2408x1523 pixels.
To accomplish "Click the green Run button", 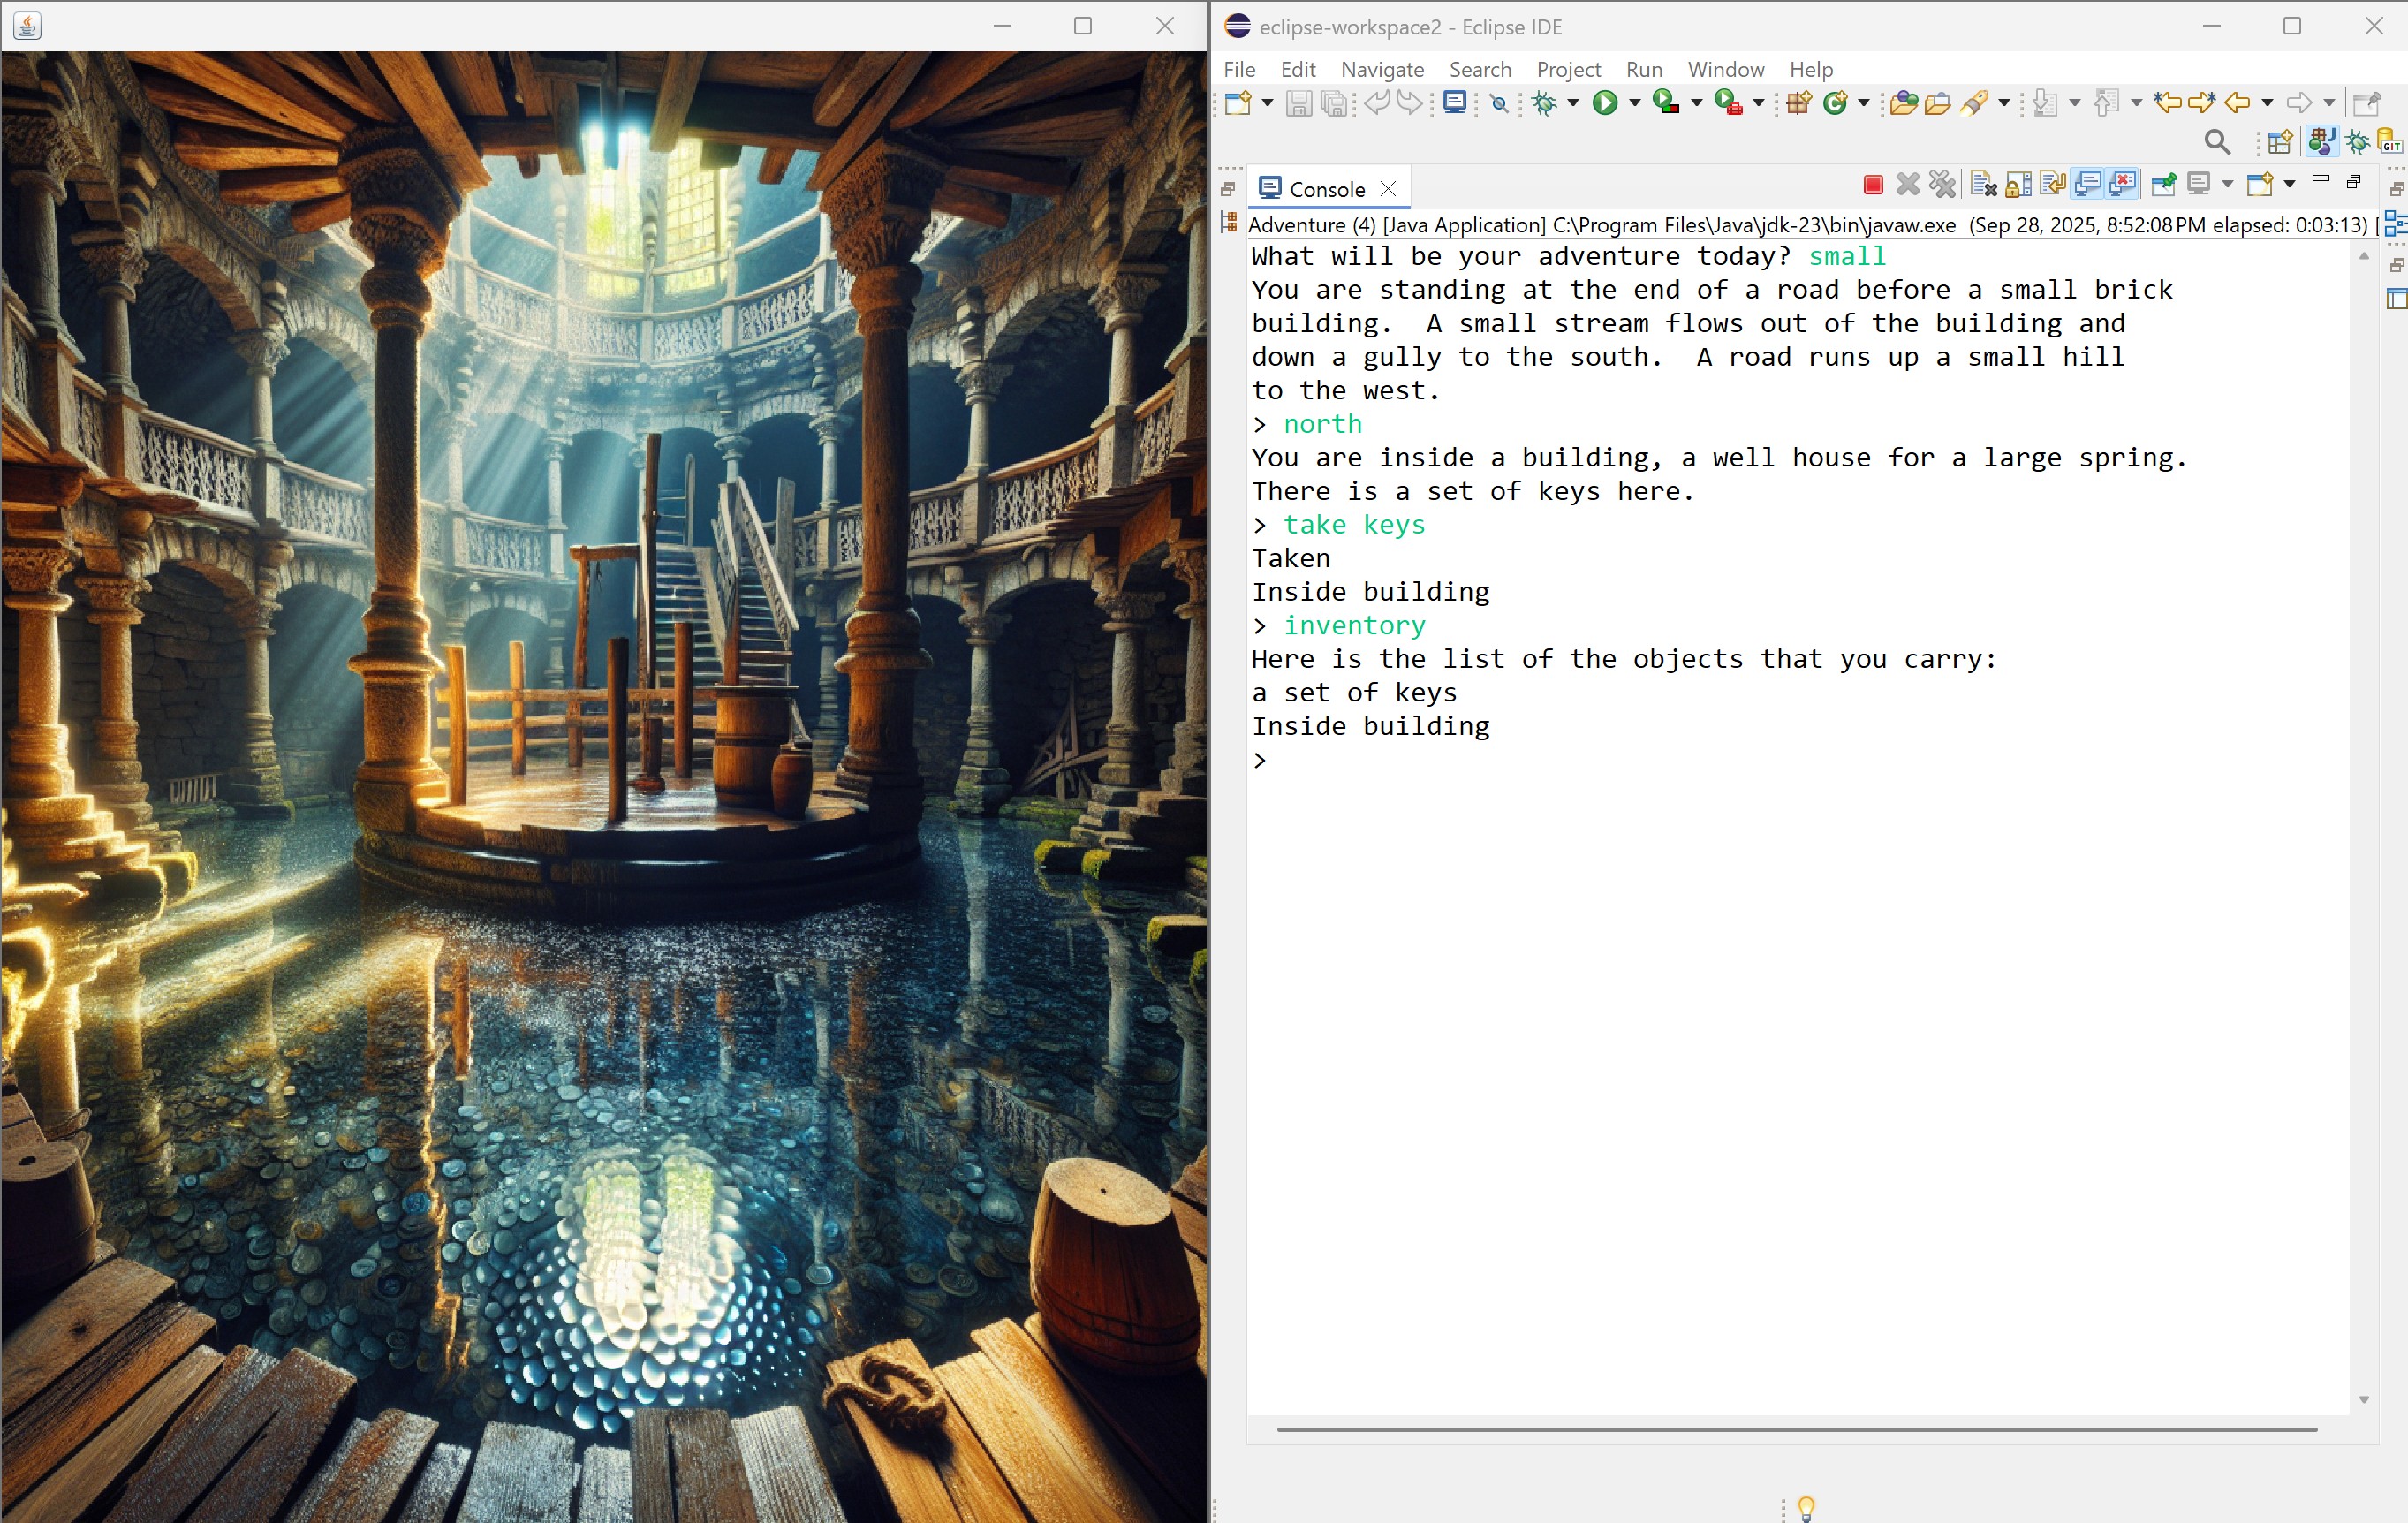I will pyautogui.click(x=1604, y=103).
